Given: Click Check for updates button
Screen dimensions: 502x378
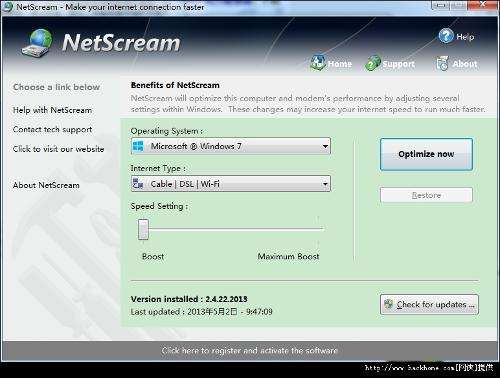Looking at the screenshot, I should [x=429, y=304].
